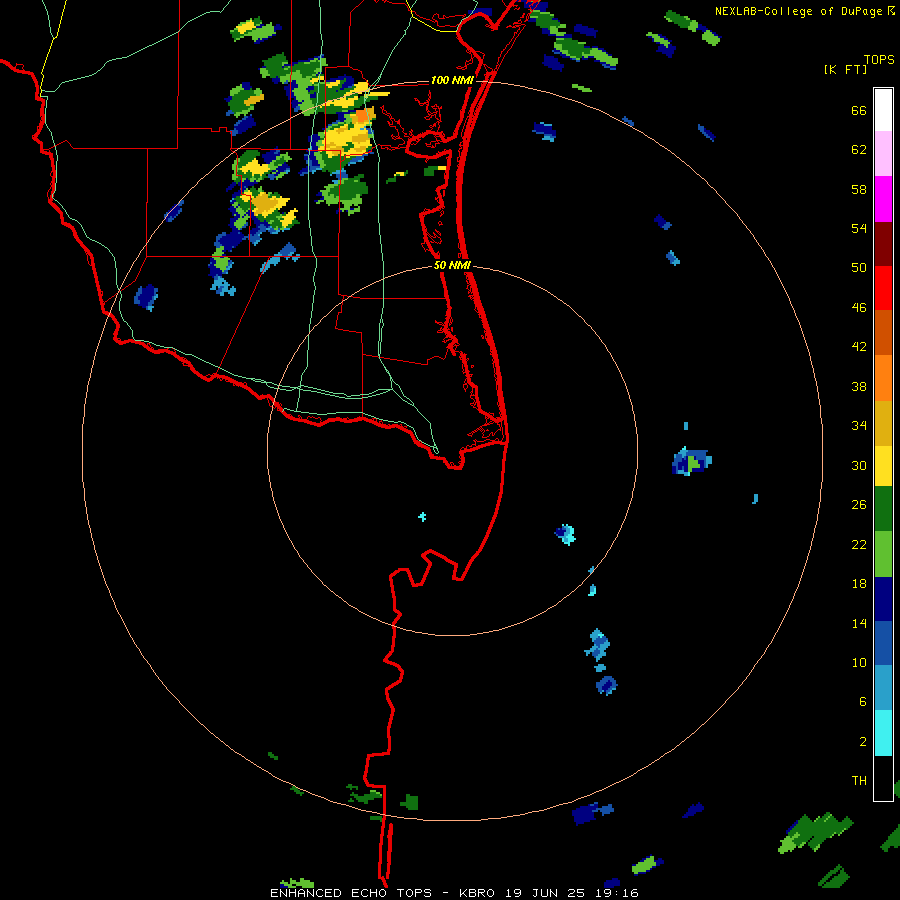Select the 22 value on the legend
This screenshot has height=900, width=900.
pyautogui.click(x=859, y=544)
